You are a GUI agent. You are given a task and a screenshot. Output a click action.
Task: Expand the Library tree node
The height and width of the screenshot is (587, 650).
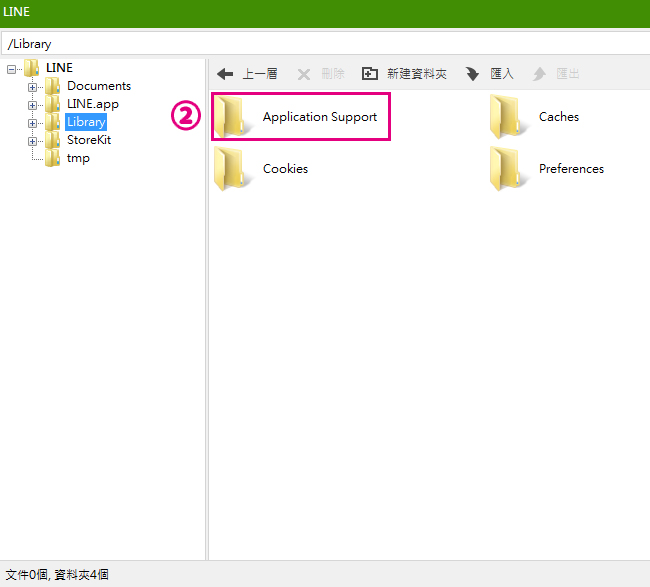[x=32, y=124]
